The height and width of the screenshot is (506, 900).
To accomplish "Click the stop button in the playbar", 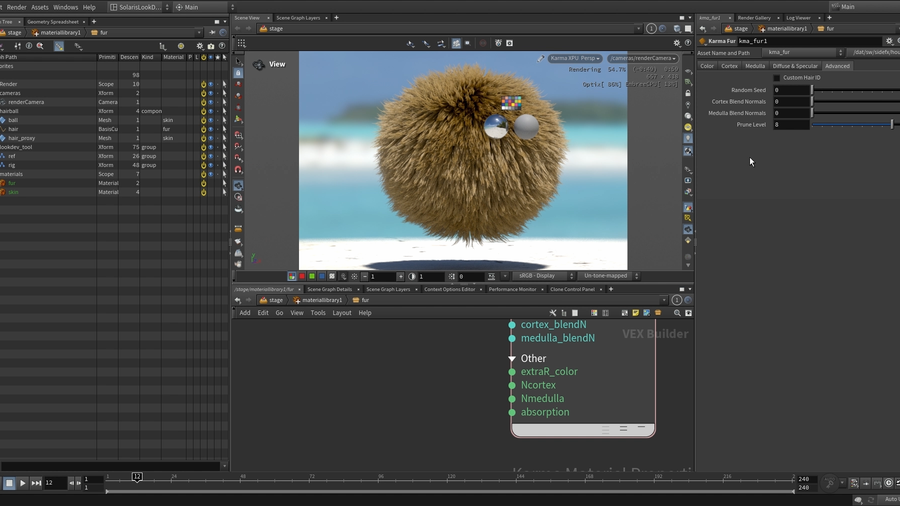I will pyautogui.click(x=9, y=483).
